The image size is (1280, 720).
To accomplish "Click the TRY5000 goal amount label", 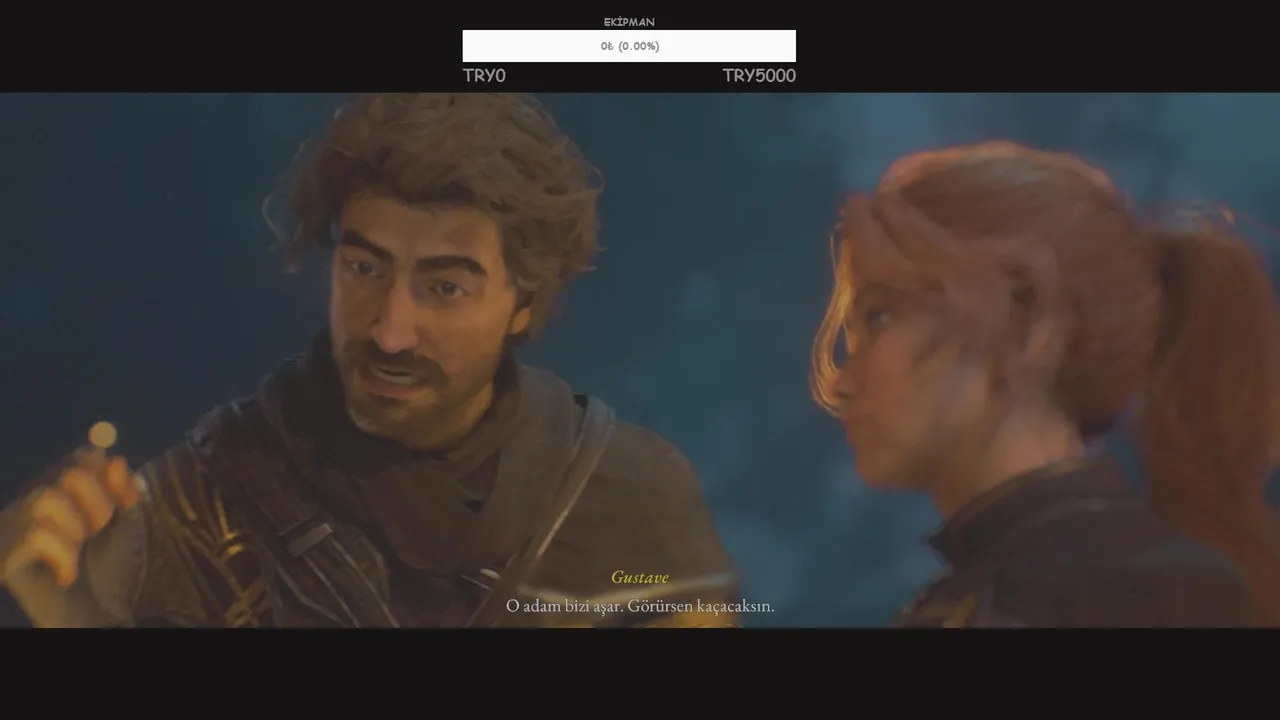I will pyautogui.click(x=759, y=76).
